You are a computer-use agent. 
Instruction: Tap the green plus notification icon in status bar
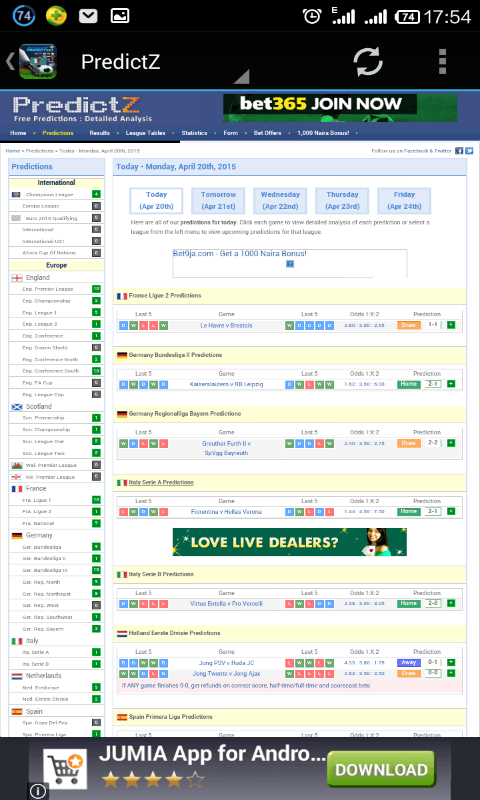[x=56, y=16]
